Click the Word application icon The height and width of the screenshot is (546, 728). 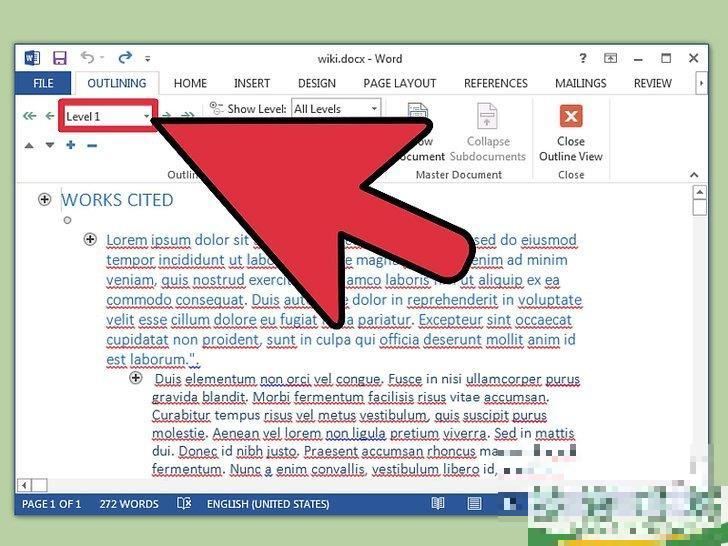coord(32,58)
